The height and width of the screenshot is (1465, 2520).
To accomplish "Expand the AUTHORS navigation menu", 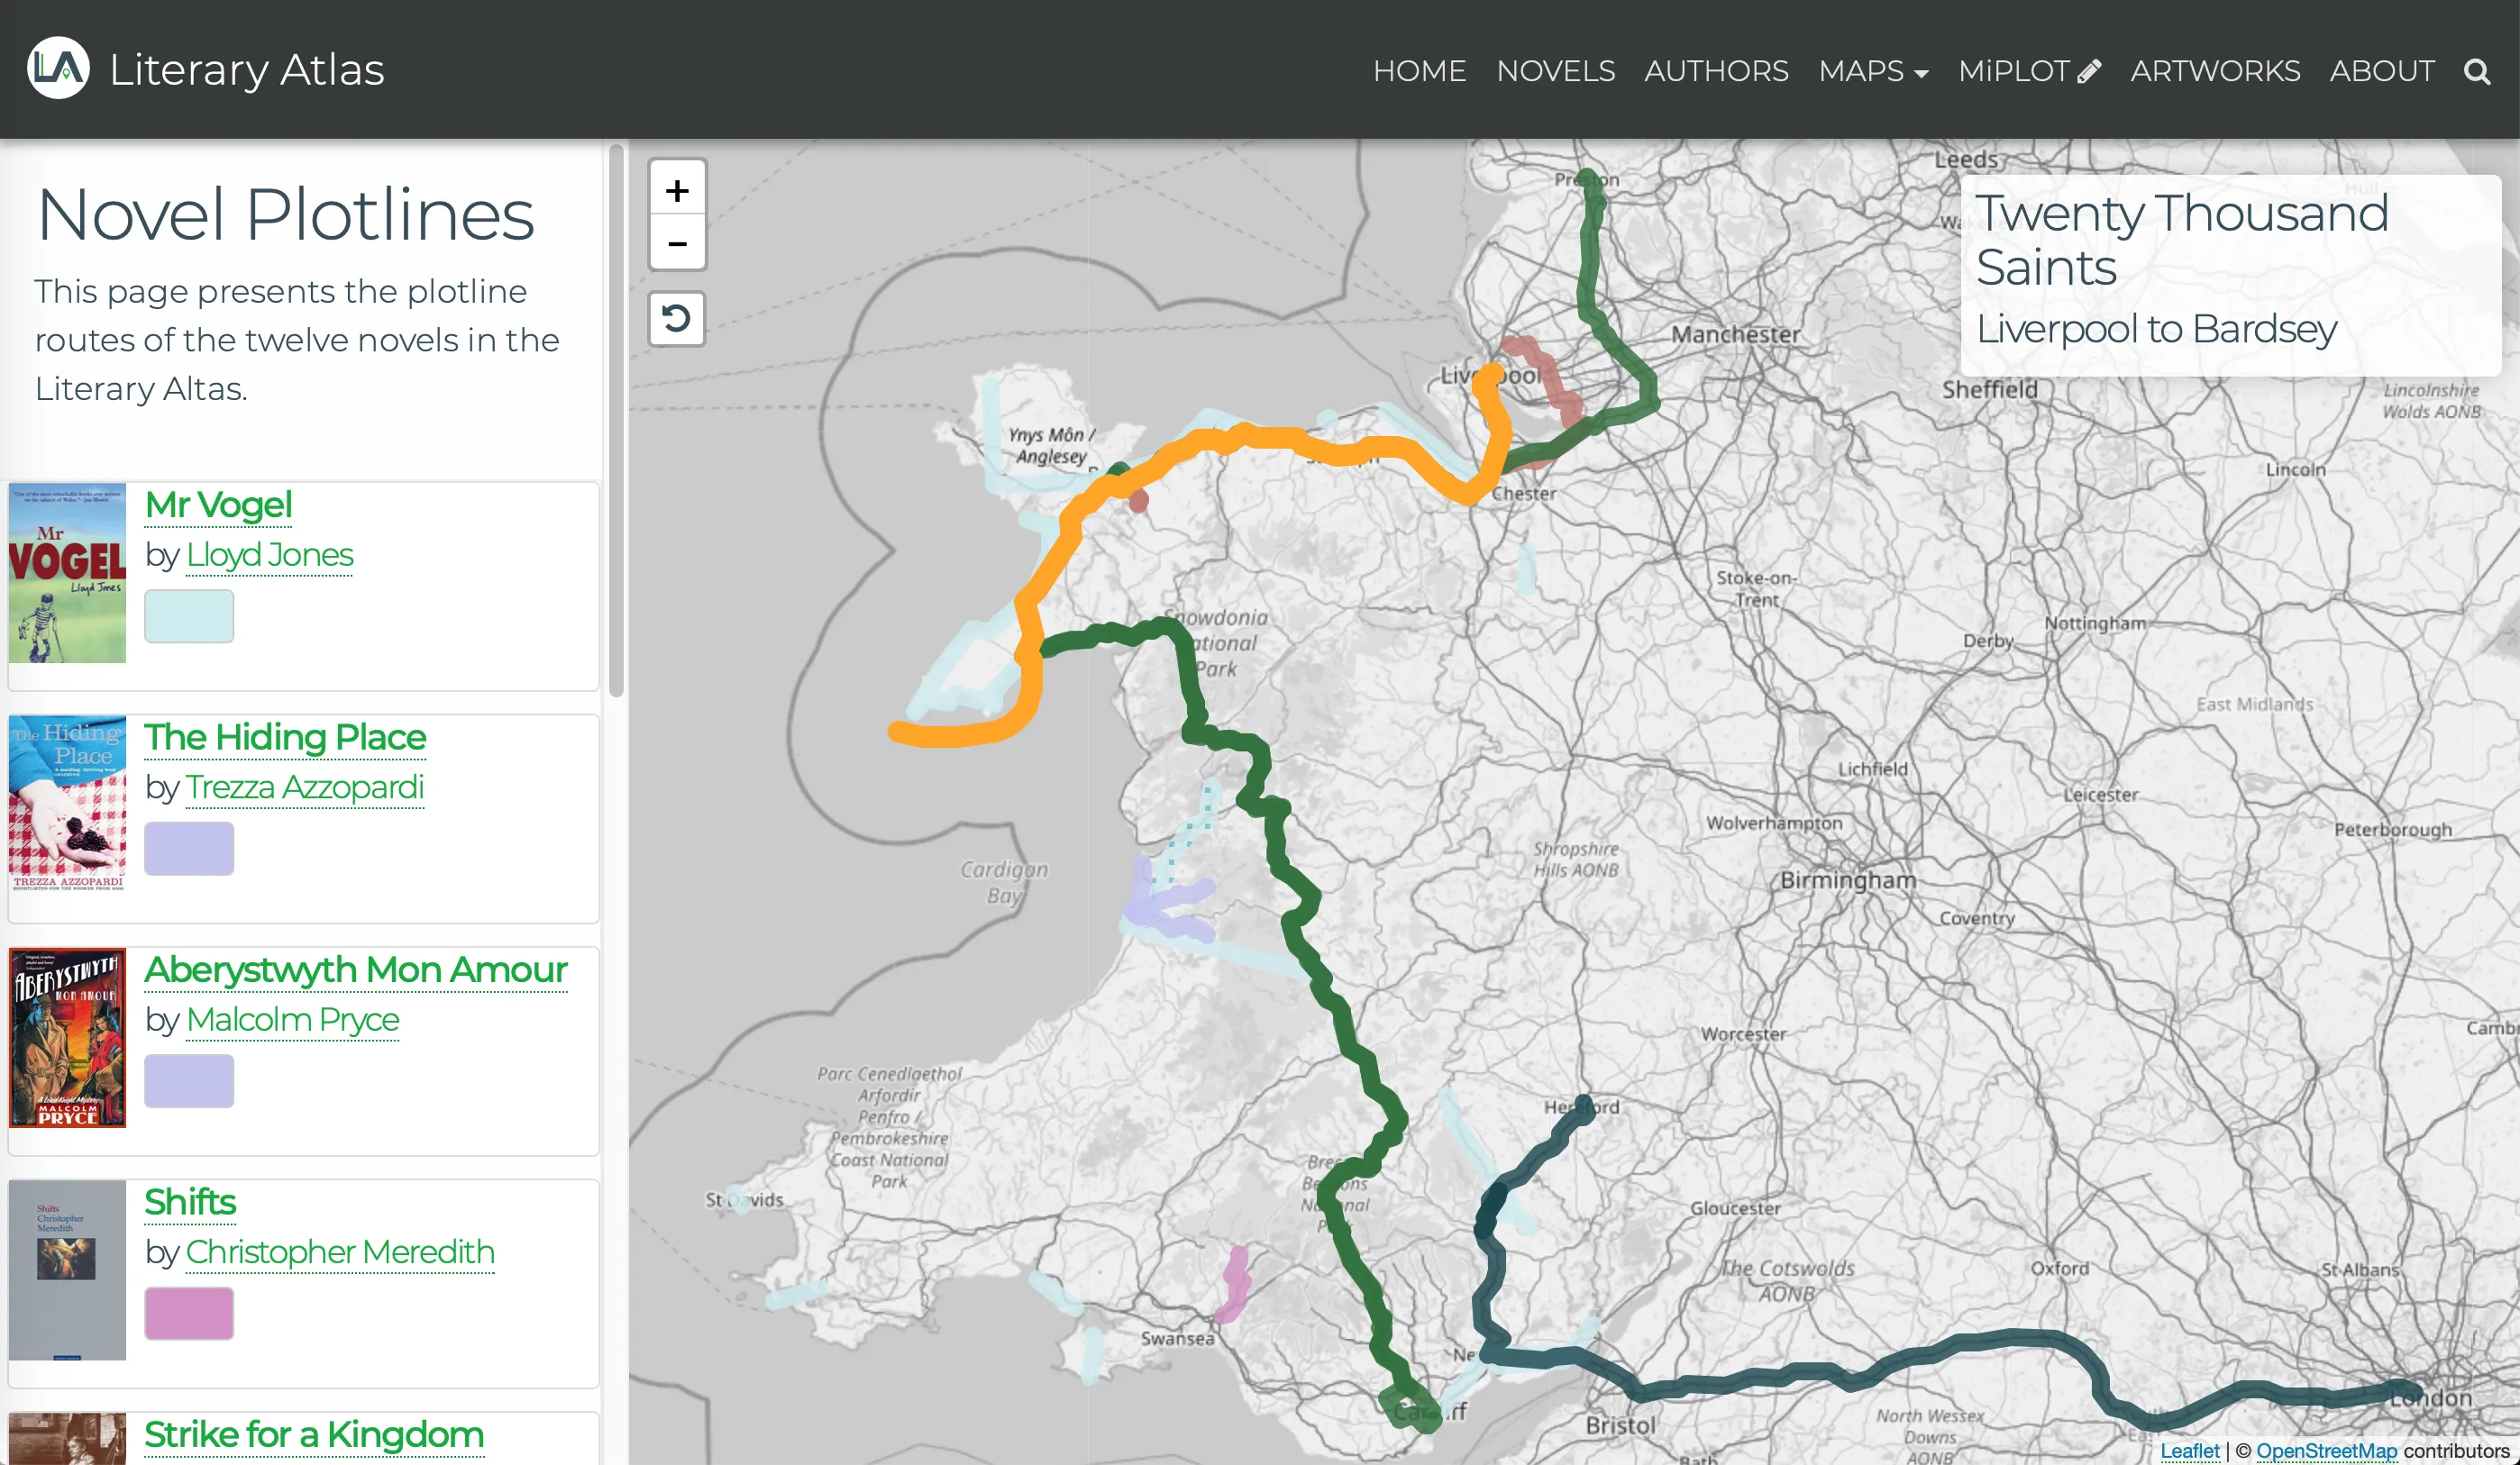I will coord(1716,69).
